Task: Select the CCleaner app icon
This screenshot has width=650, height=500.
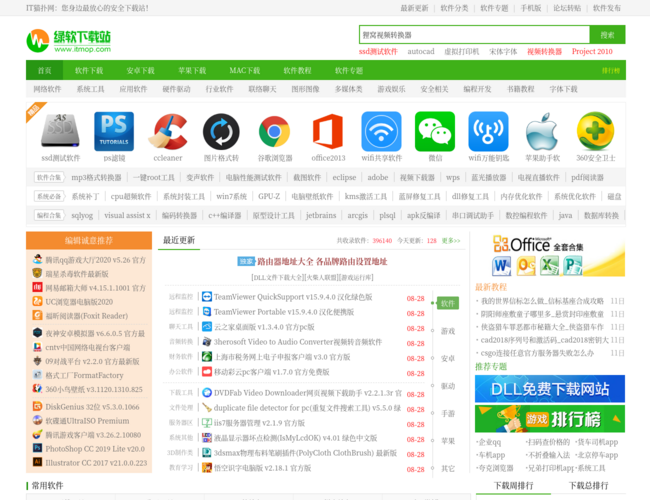Action: tap(168, 131)
